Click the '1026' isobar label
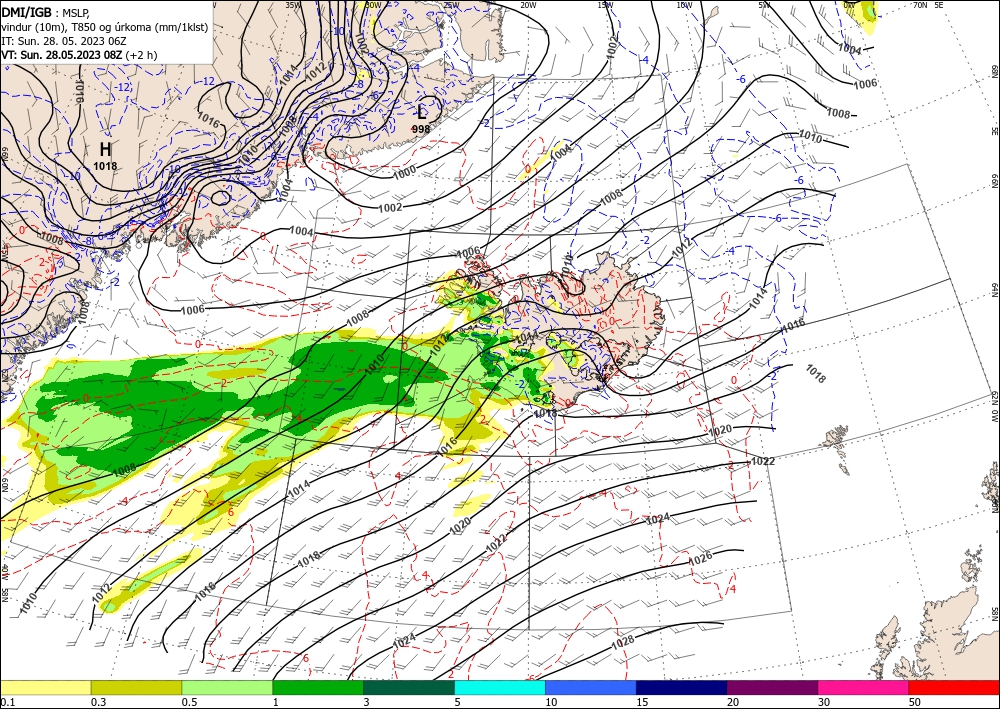This screenshot has height=709, width=1000. click(x=700, y=560)
